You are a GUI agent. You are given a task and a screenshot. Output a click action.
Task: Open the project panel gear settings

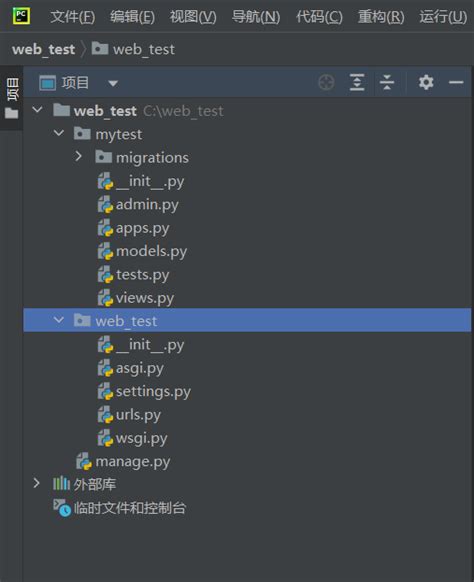pyautogui.click(x=426, y=82)
